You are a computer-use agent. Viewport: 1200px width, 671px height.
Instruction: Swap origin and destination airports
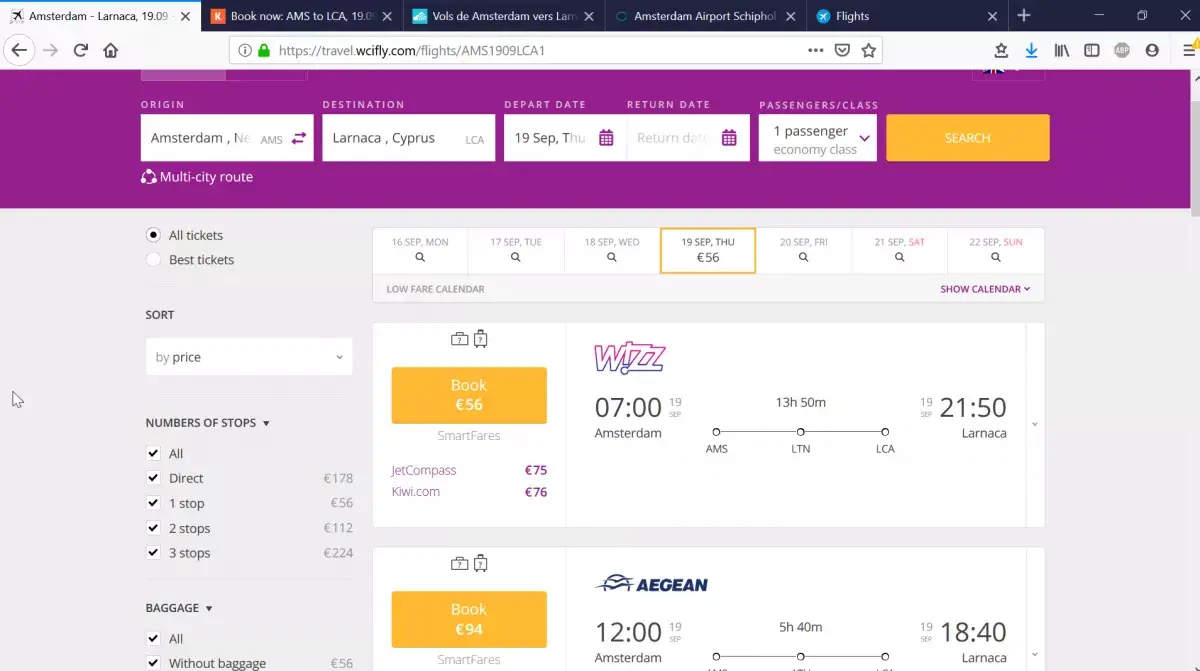point(298,138)
